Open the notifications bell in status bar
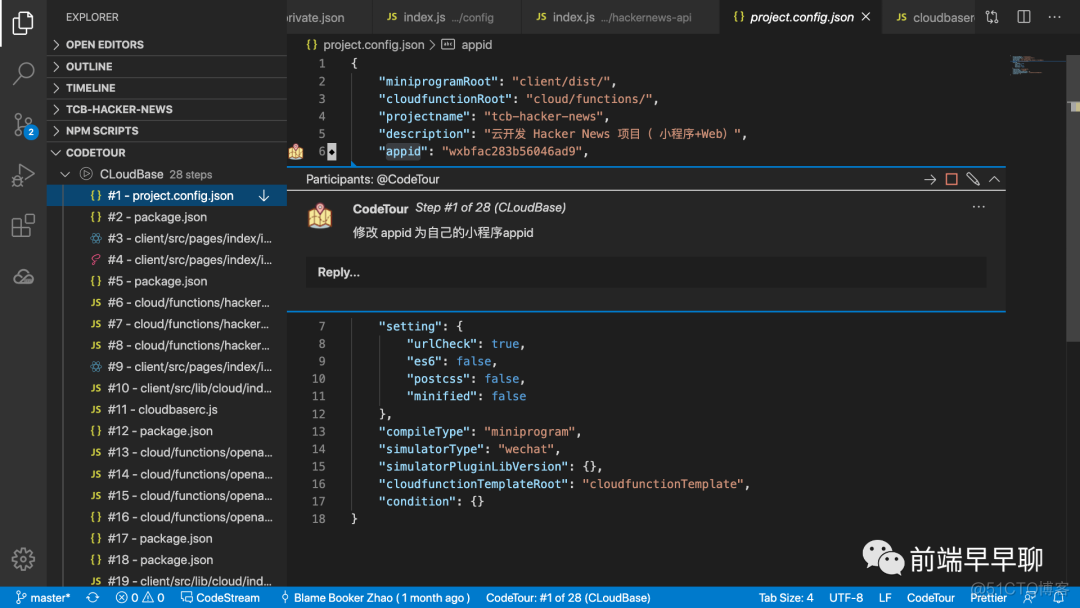This screenshot has height=608, width=1080. point(1059,598)
